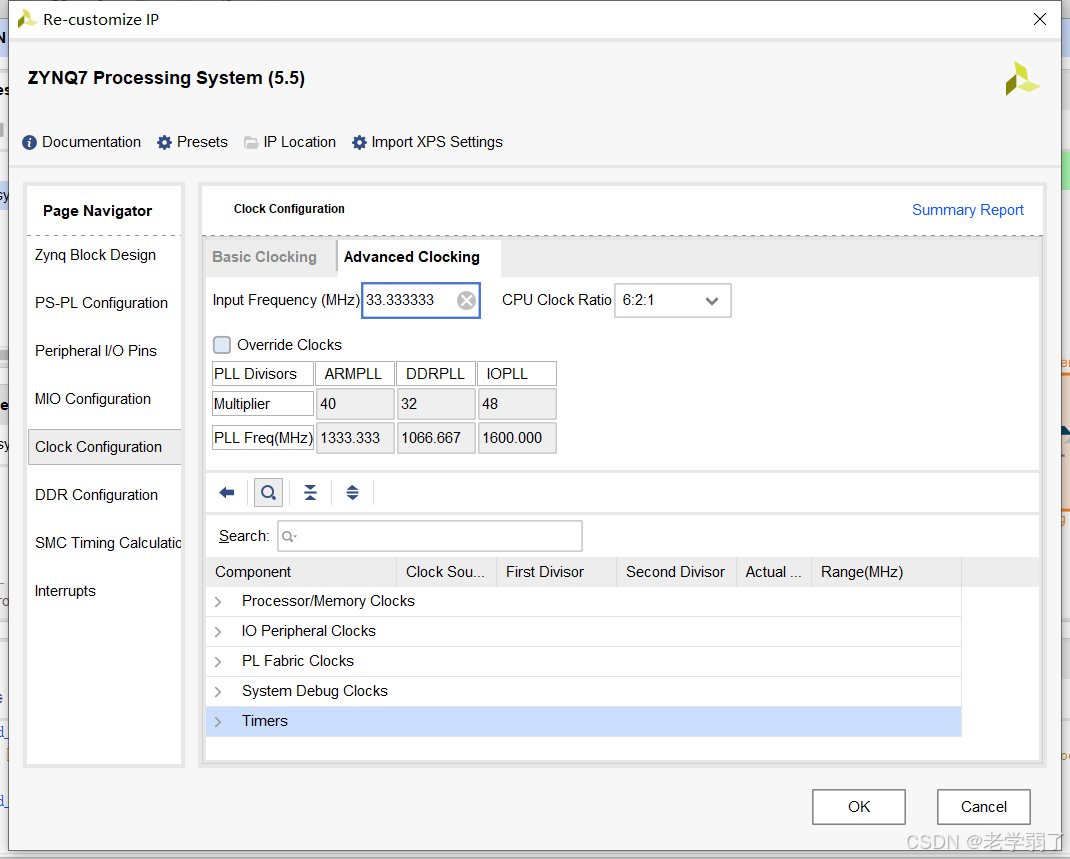The image size is (1070, 859).
Task: Open SMC Timing Calculation page
Action: point(108,543)
